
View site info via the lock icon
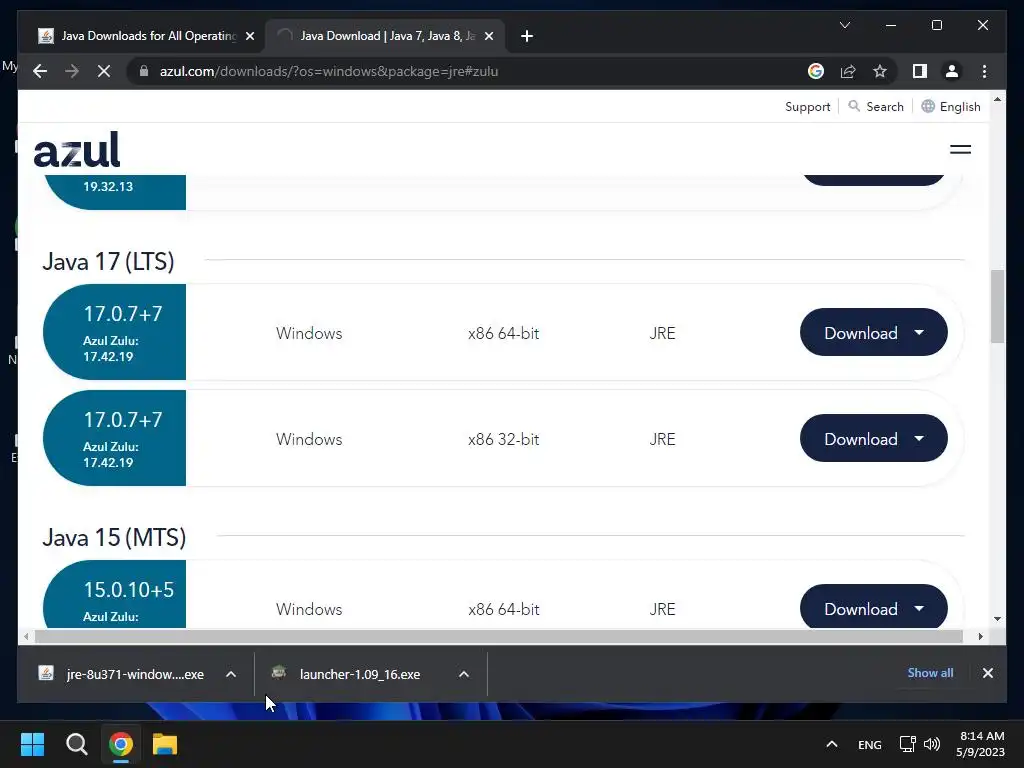pyautogui.click(x=144, y=71)
